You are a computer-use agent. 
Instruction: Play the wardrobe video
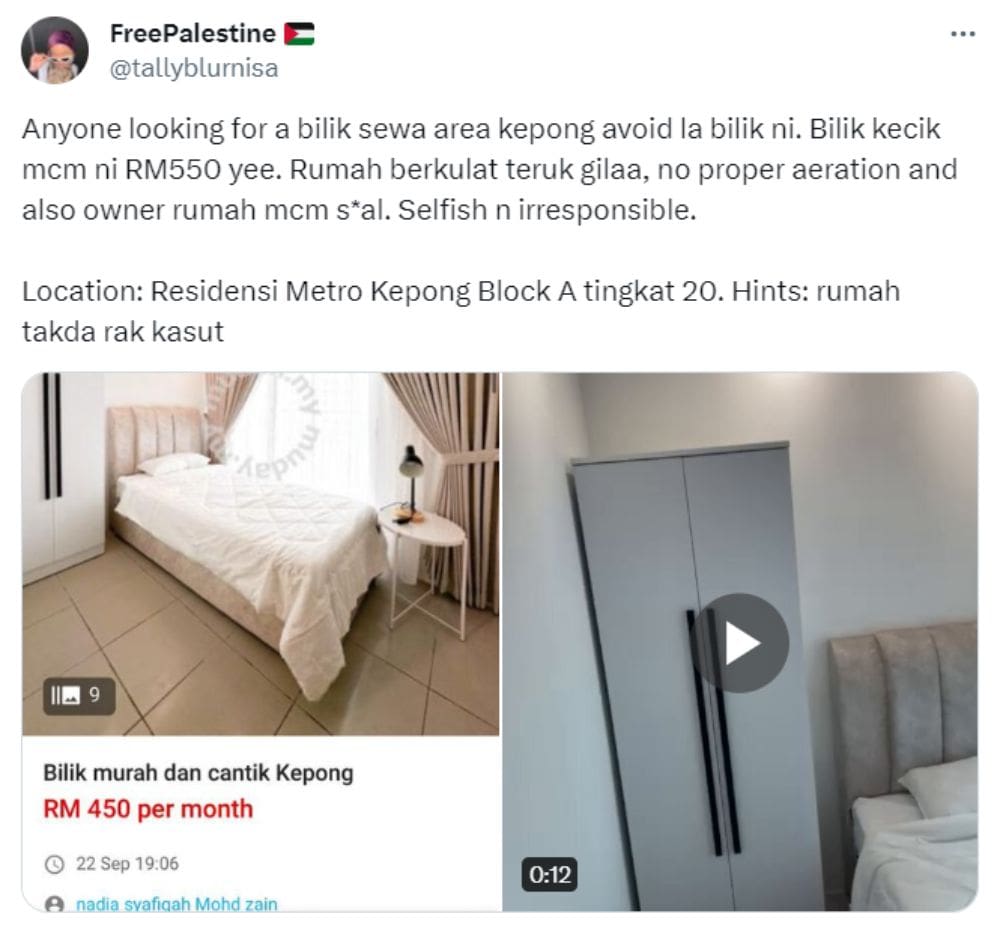click(x=740, y=643)
